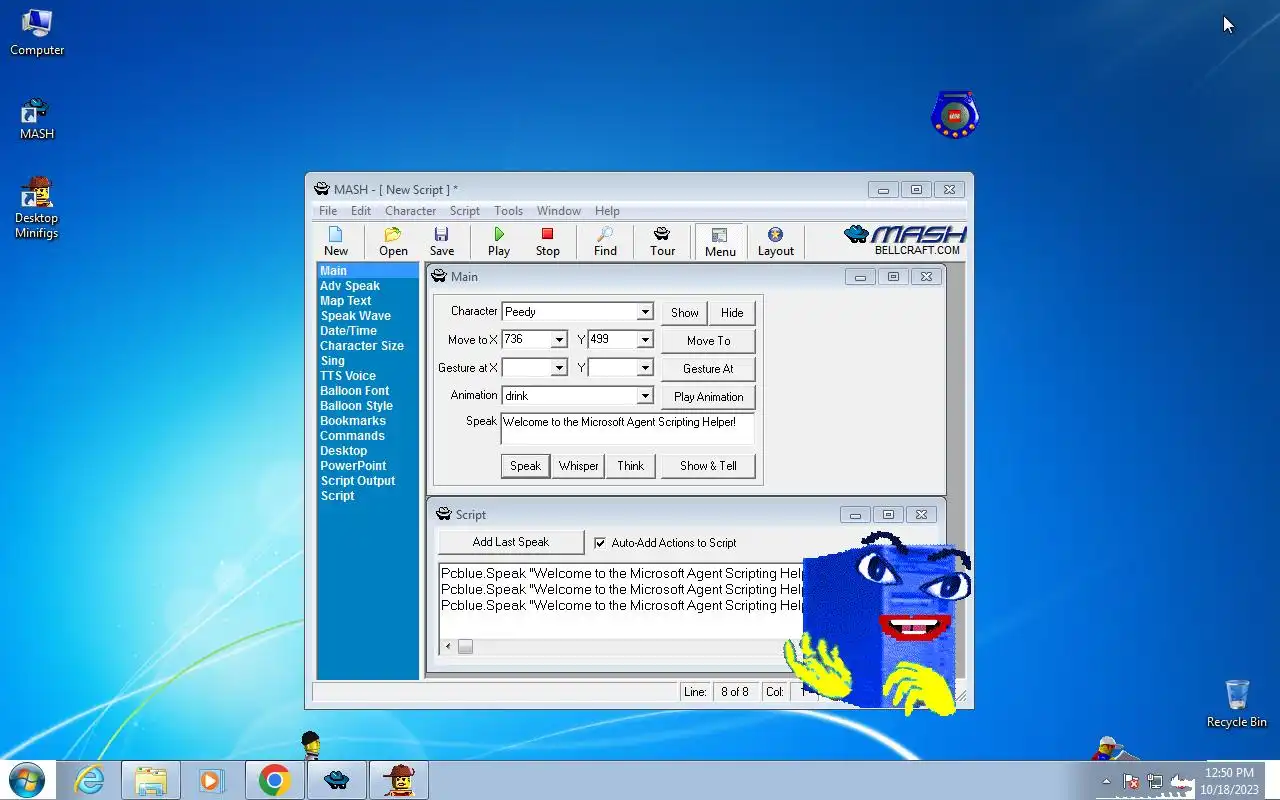Select Character Size in the sidebar
This screenshot has width=1280, height=800.
coord(362,346)
